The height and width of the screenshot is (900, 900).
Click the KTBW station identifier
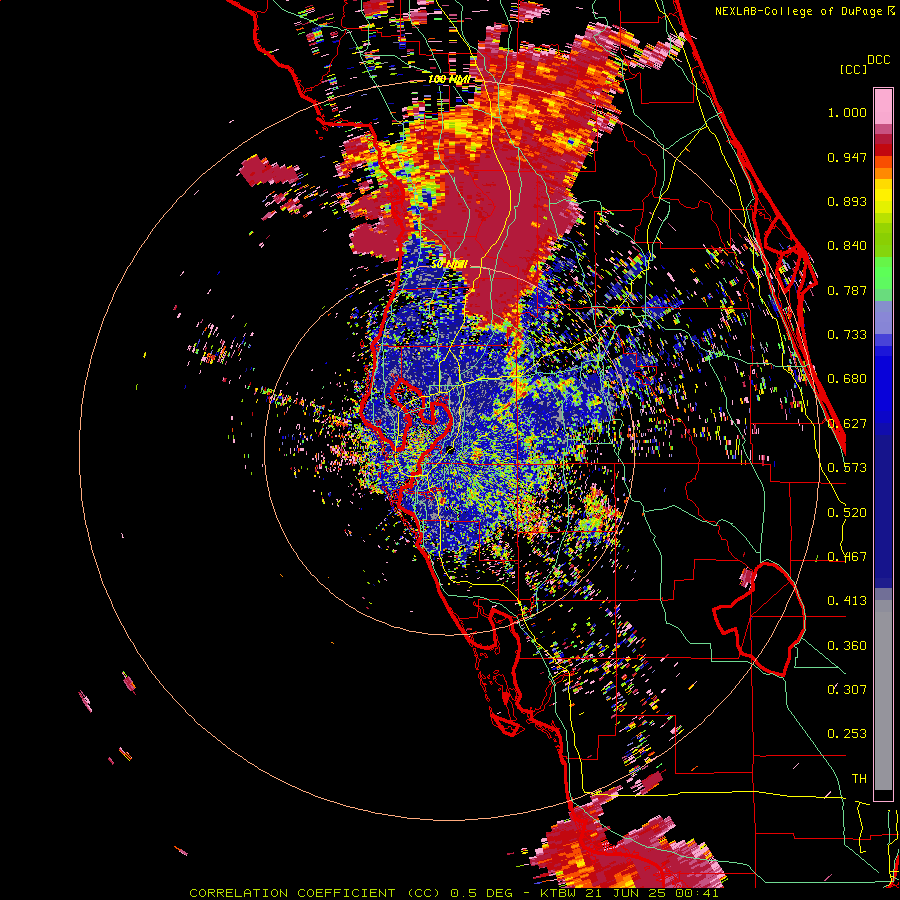point(560,893)
